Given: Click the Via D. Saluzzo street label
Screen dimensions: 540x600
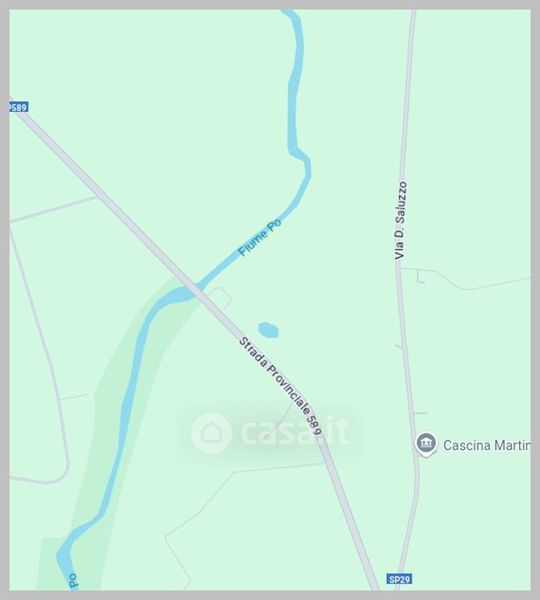Looking at the screenshot, I should click(x=401, y=221).
